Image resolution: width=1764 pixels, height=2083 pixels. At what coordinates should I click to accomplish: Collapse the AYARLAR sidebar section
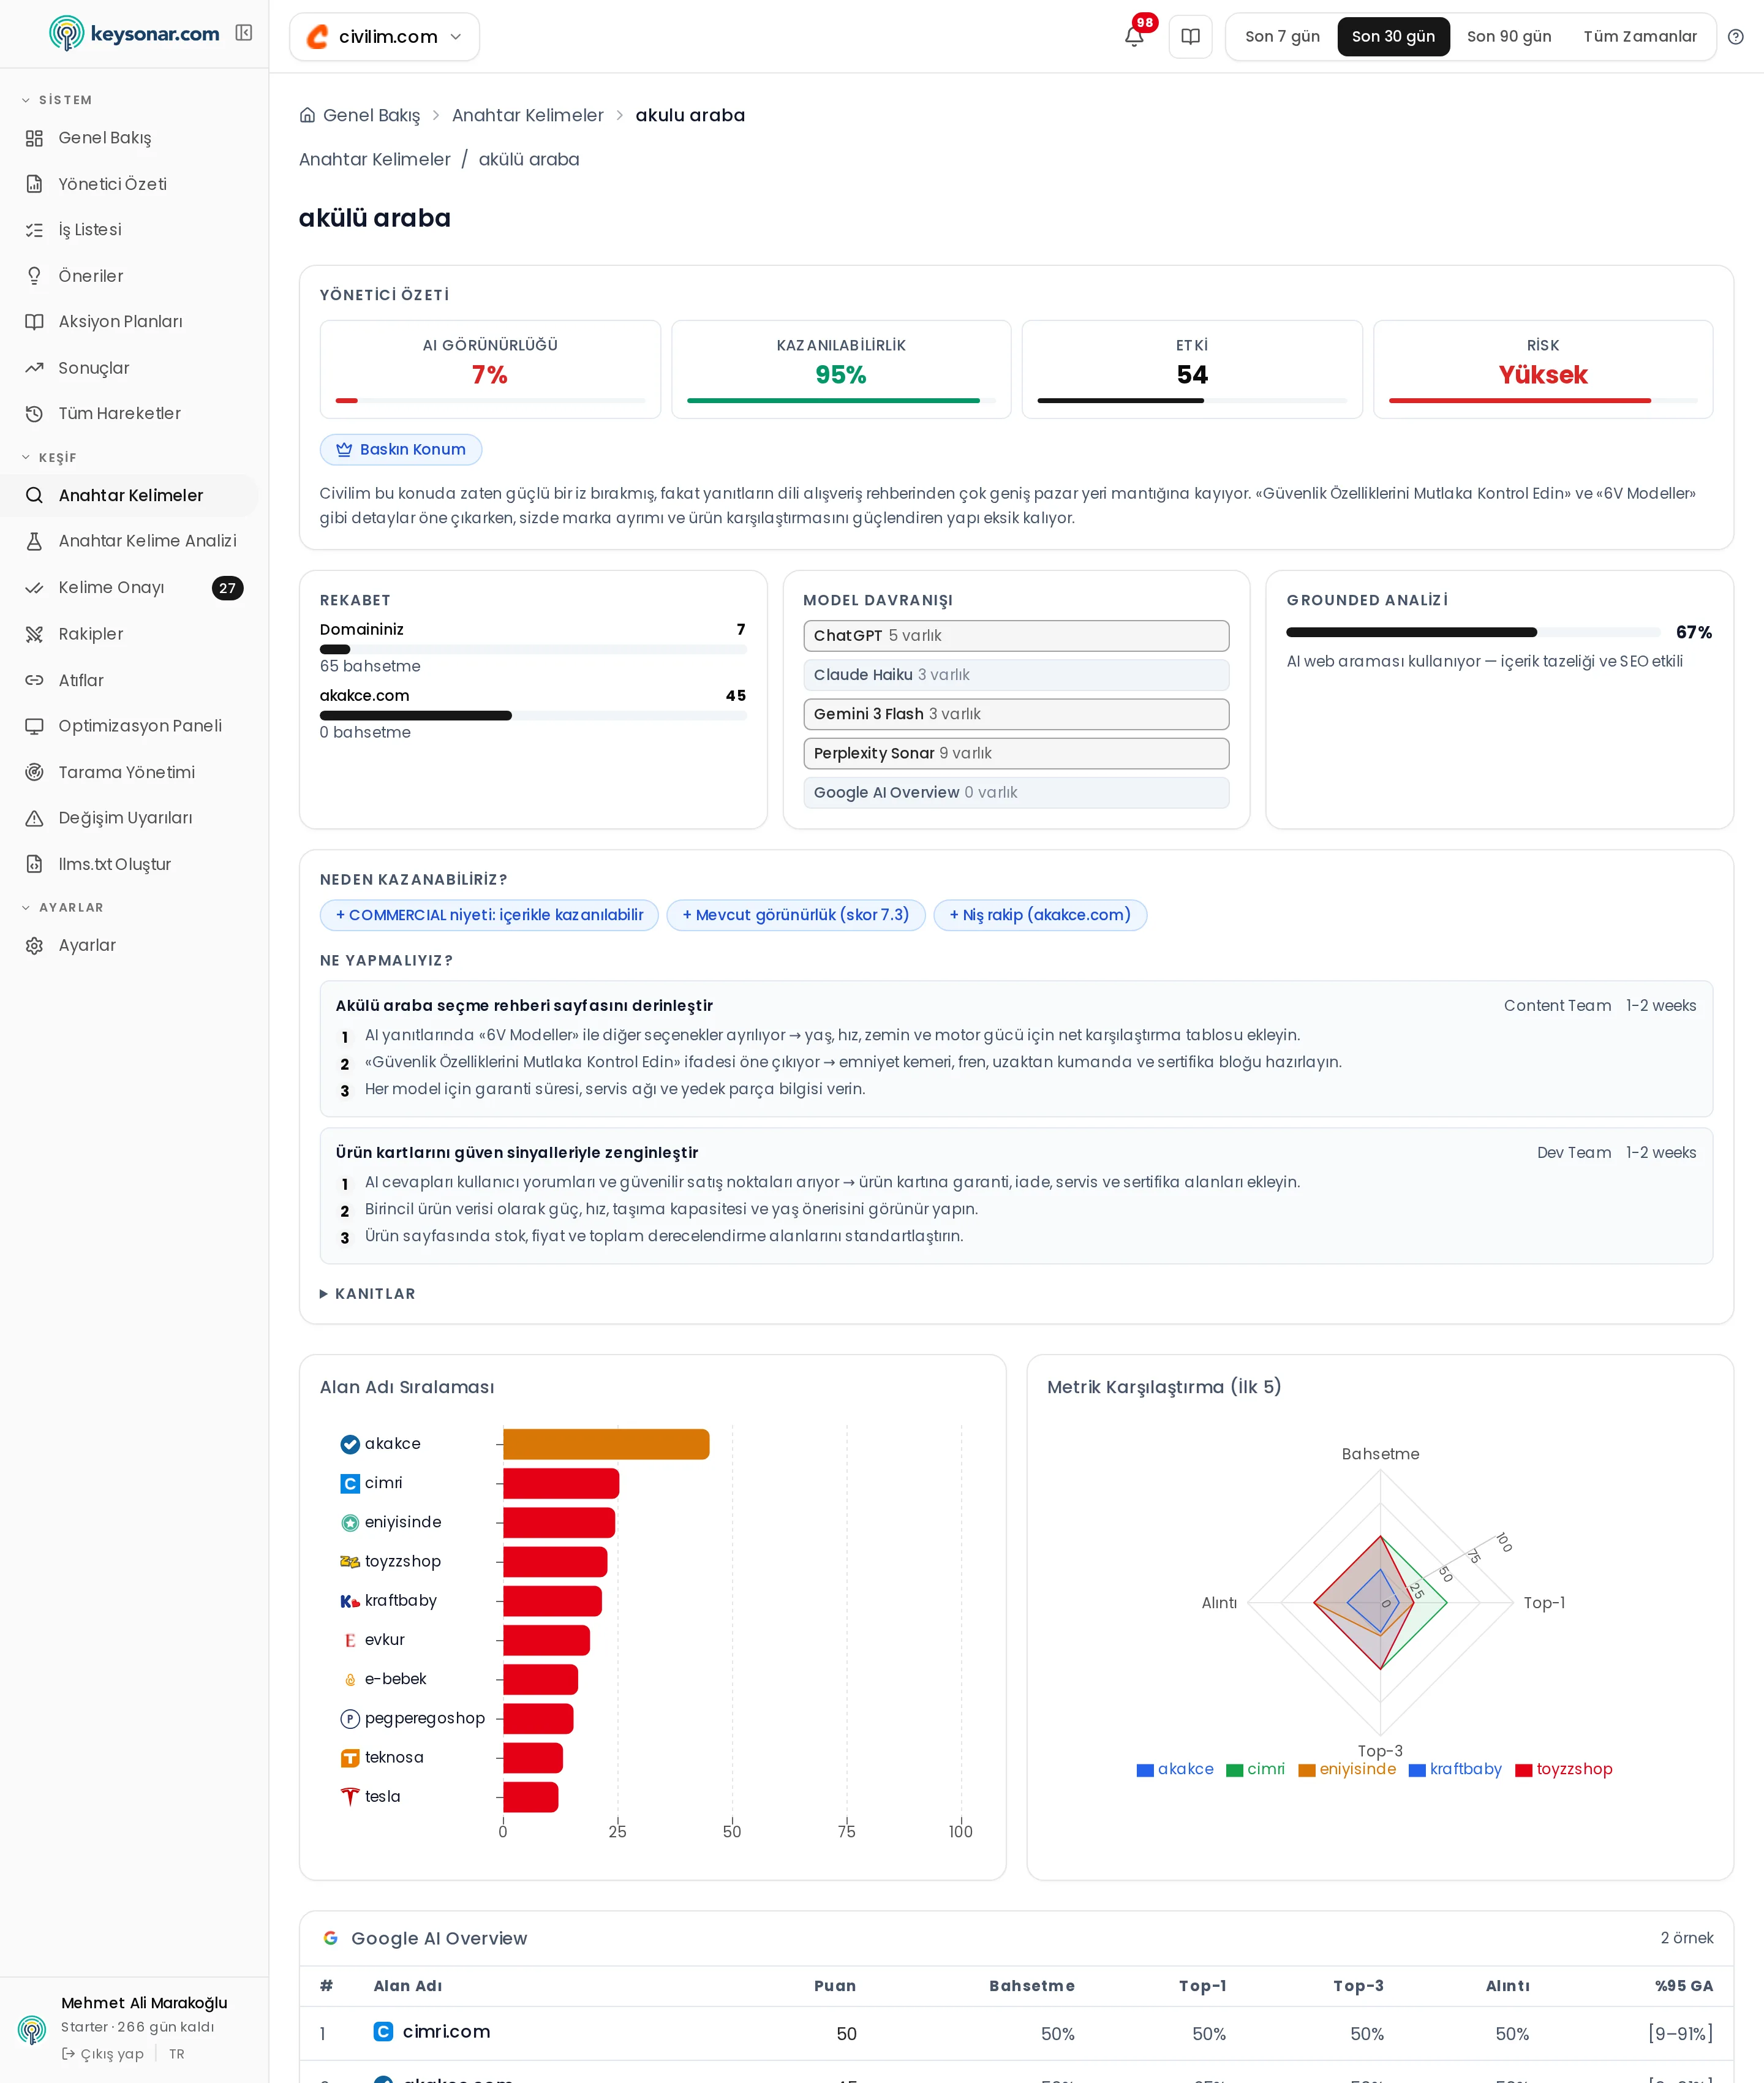point(62,908)
